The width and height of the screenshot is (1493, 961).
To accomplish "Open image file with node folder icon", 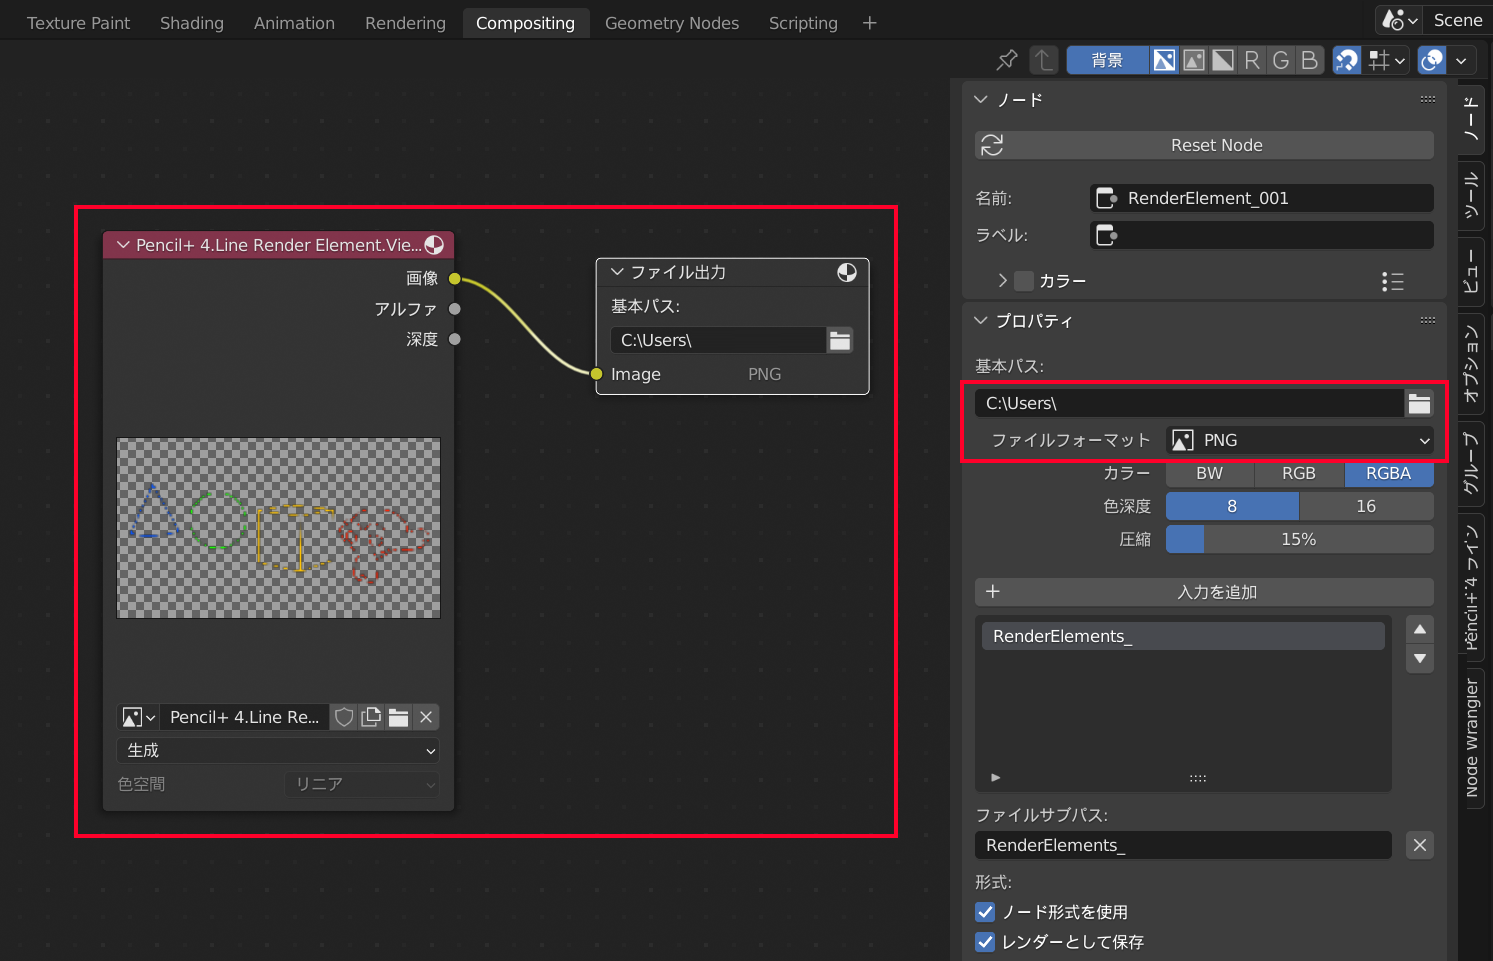I will (x=398, y=717).
